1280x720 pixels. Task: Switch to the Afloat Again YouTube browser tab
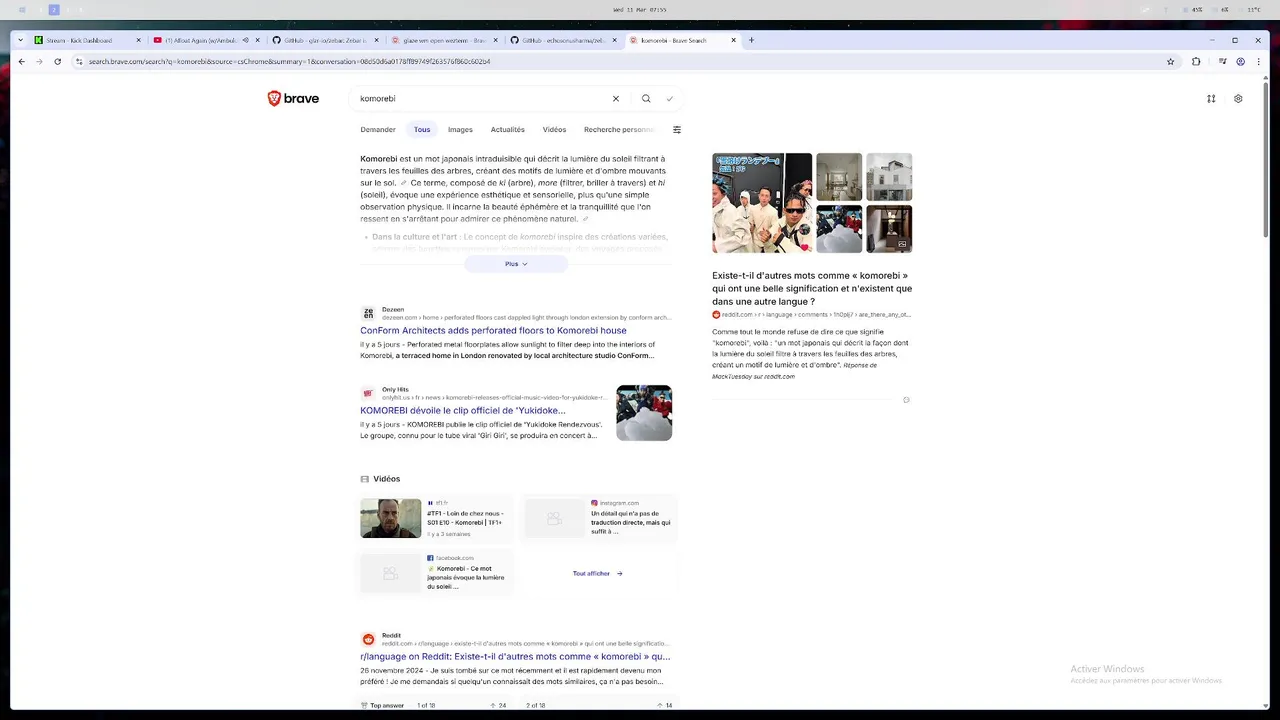(x=206, y=40)
